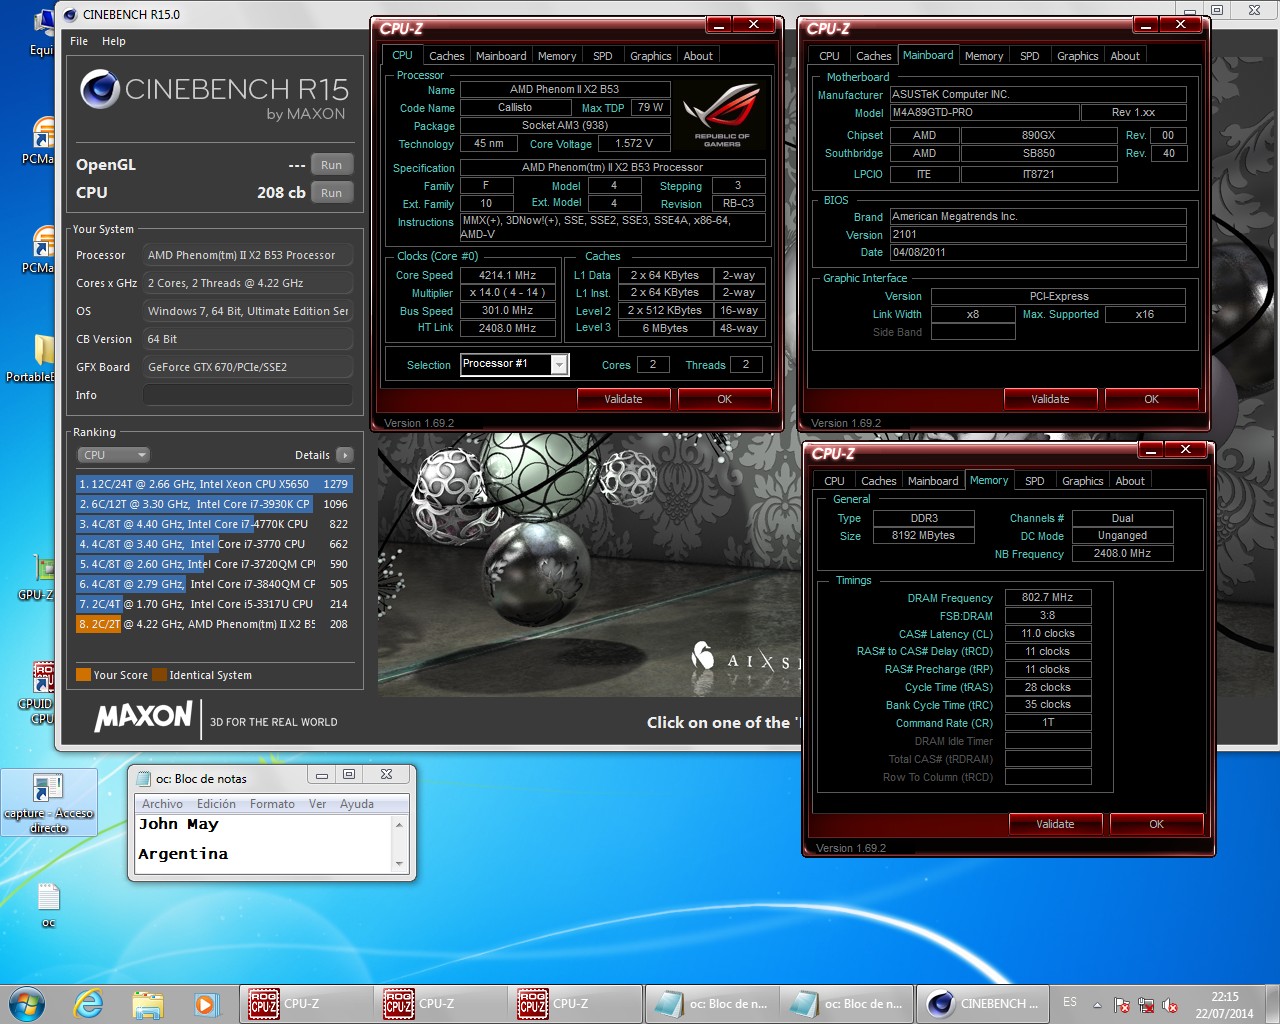Image resolution: width=1280 pixels, height=1024 pixels.
Task: Switch to Caches tab in first CPU-Z
Action: tap(446, 56)
